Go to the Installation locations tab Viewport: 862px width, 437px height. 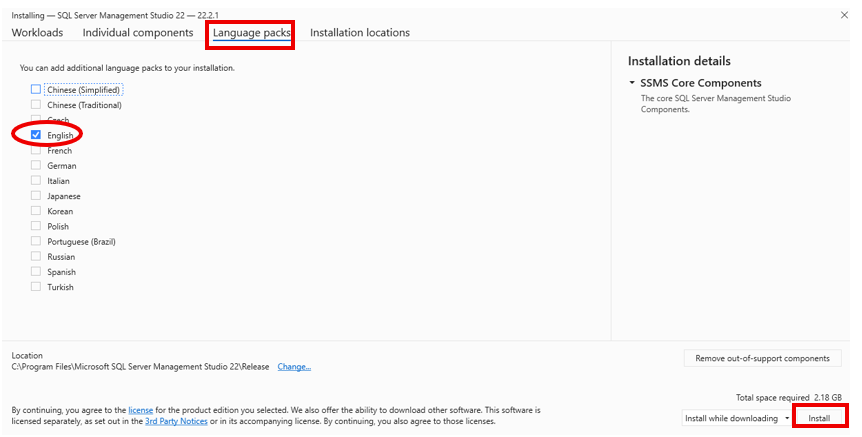coord(360,32)
